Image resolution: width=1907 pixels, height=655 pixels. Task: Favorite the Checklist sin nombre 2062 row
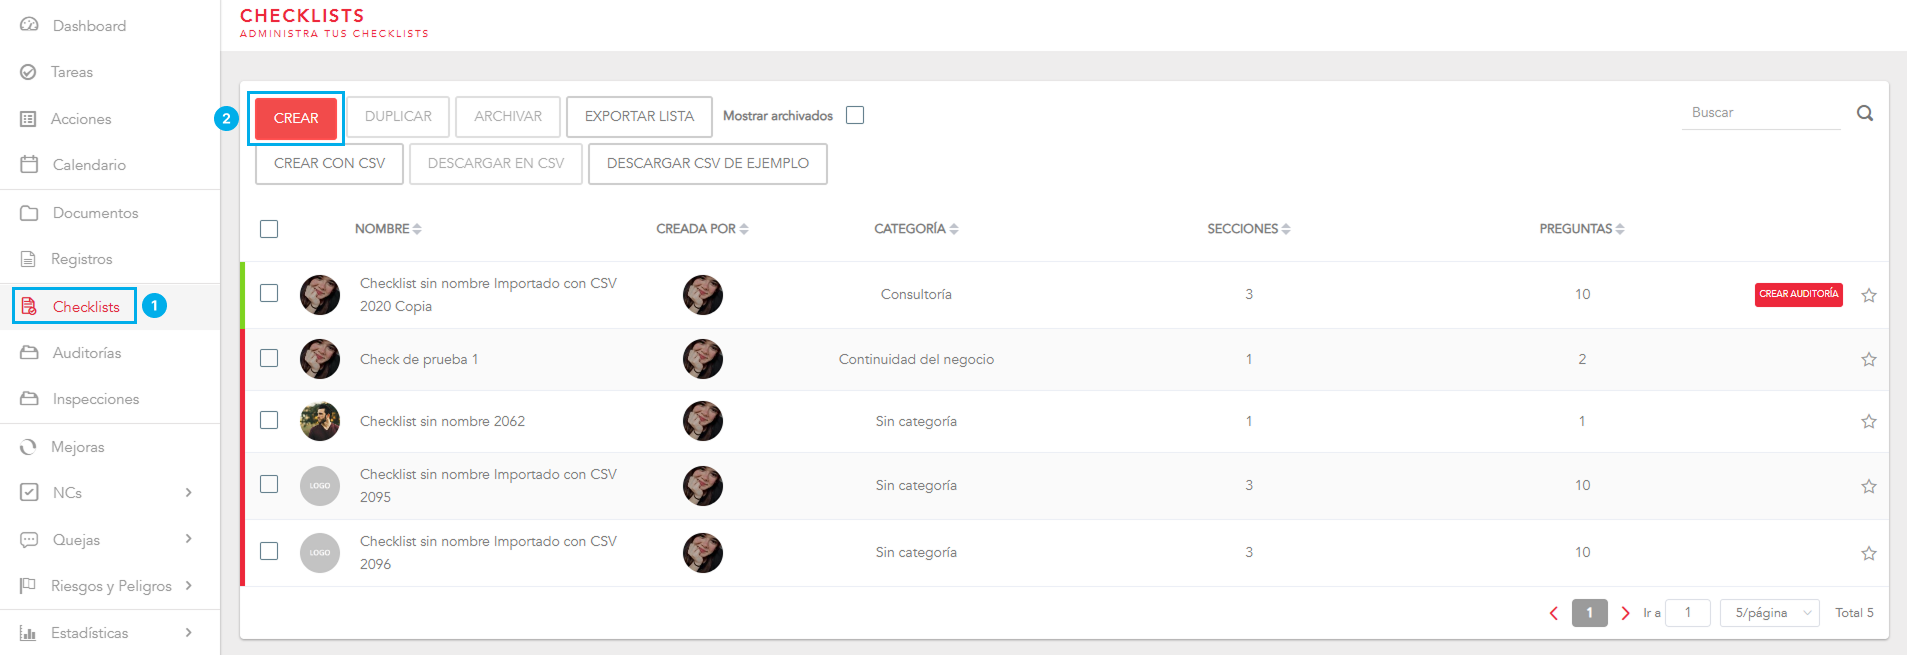1868,421
